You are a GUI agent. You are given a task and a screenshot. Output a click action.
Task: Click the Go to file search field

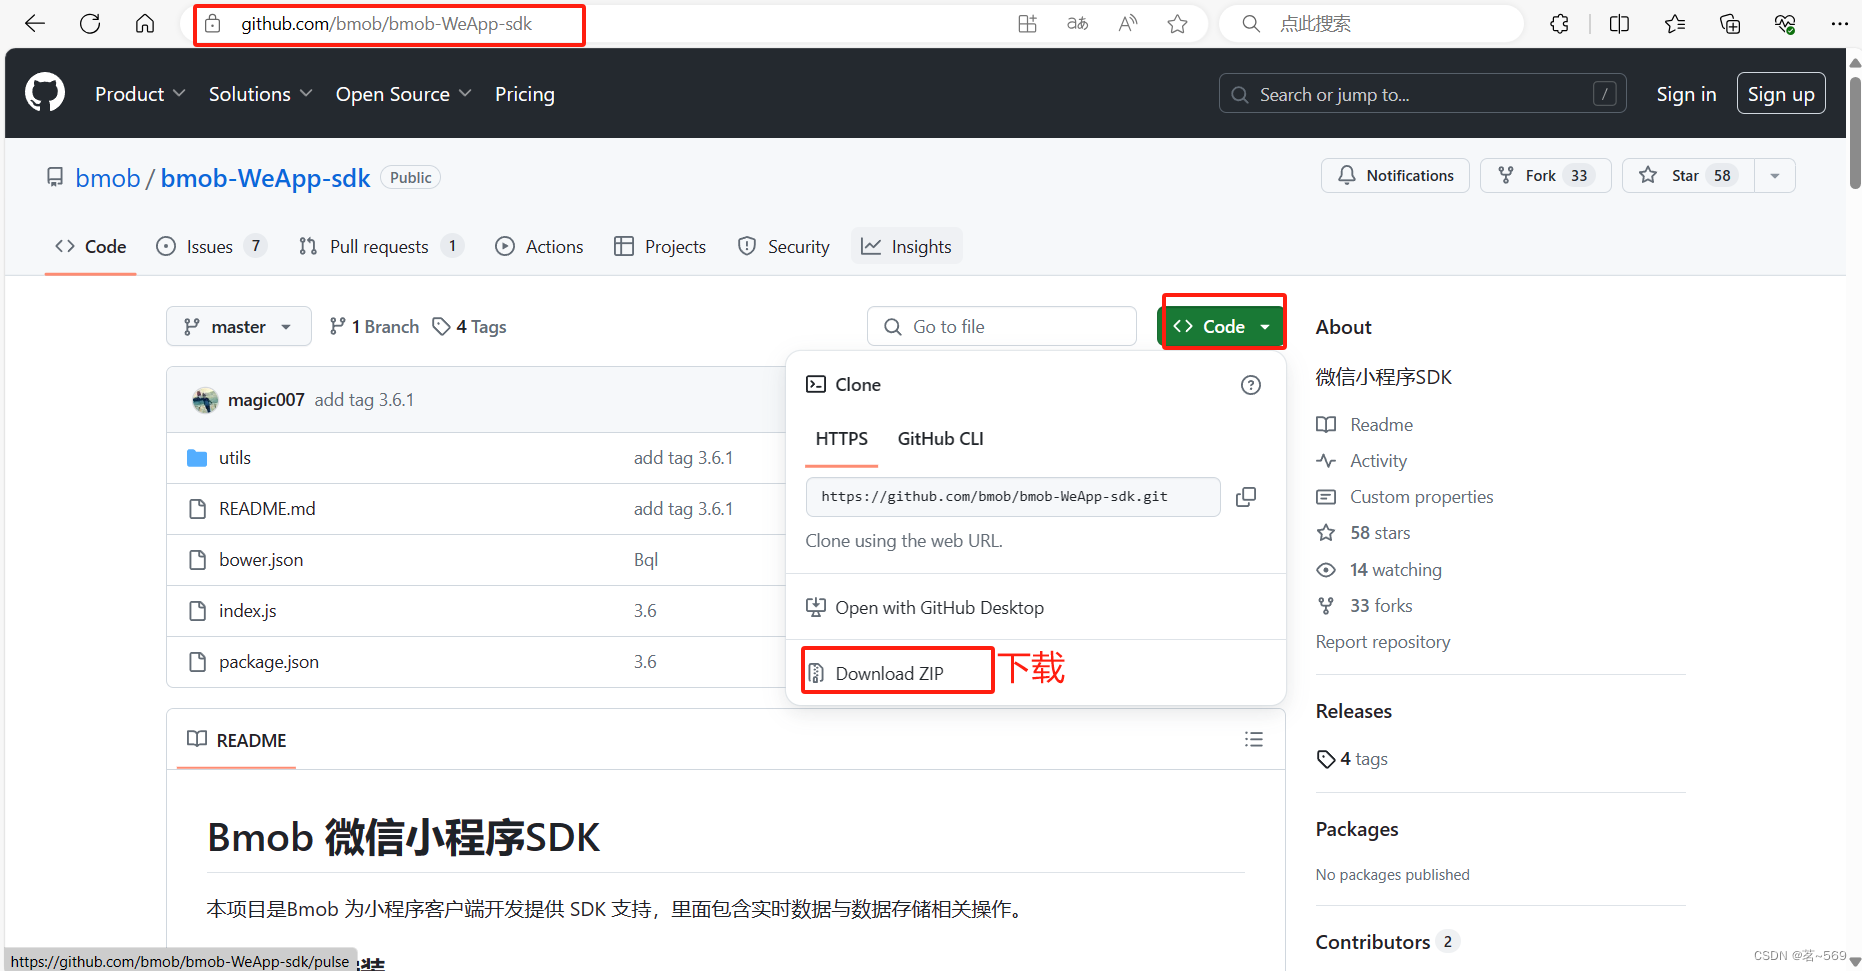tap(1002, 327)
